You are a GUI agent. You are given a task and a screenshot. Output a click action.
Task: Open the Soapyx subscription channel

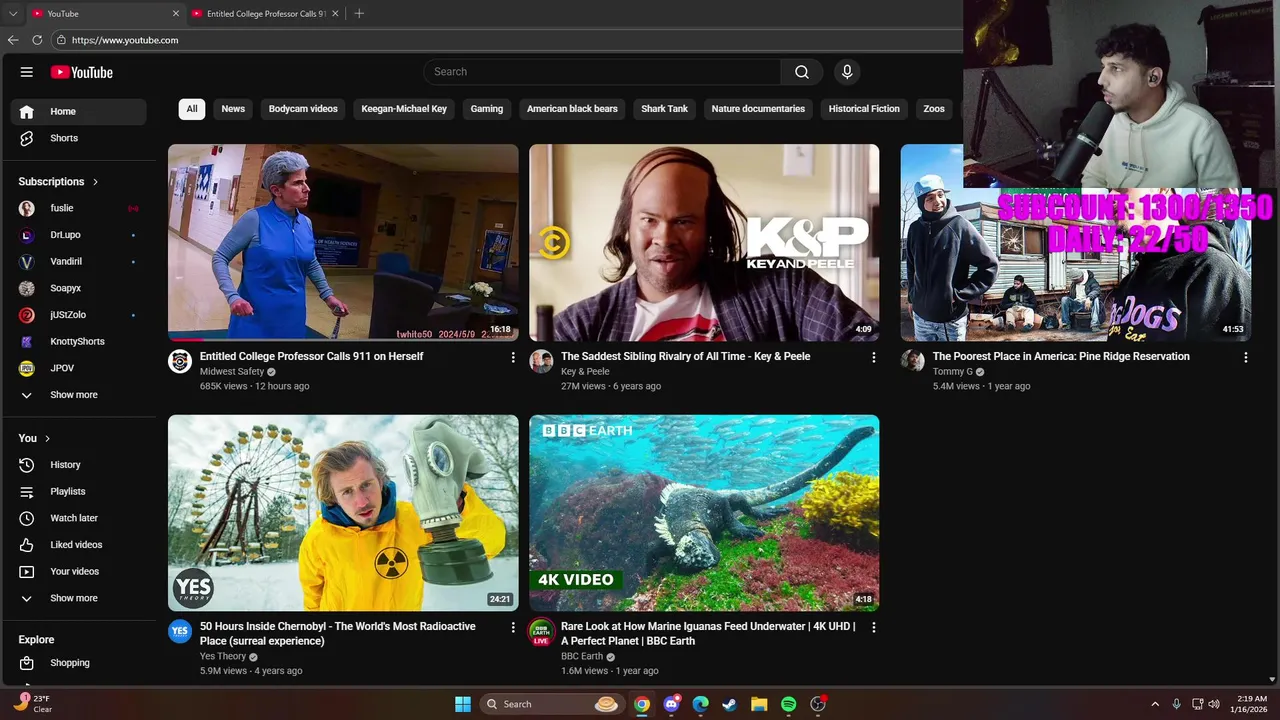pos(78,288)
